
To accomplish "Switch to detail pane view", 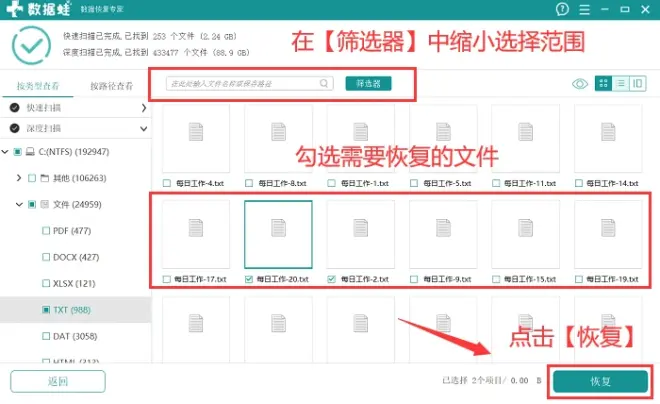I will 638,83.
